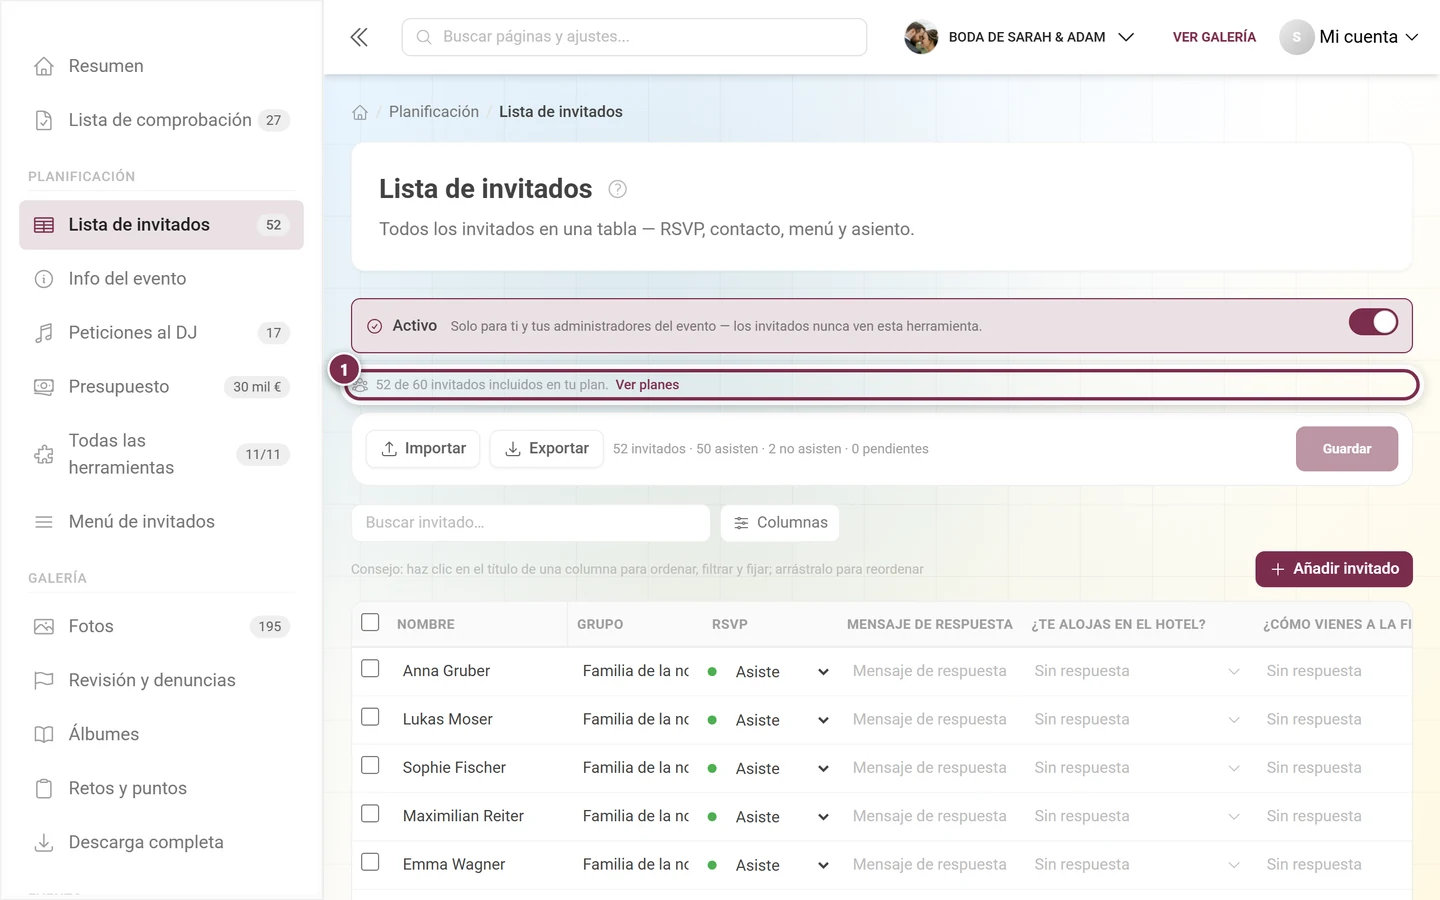Check the box for Maximilian Reiter
This screenshot has height=900, width=1440.
coord(370,814)
